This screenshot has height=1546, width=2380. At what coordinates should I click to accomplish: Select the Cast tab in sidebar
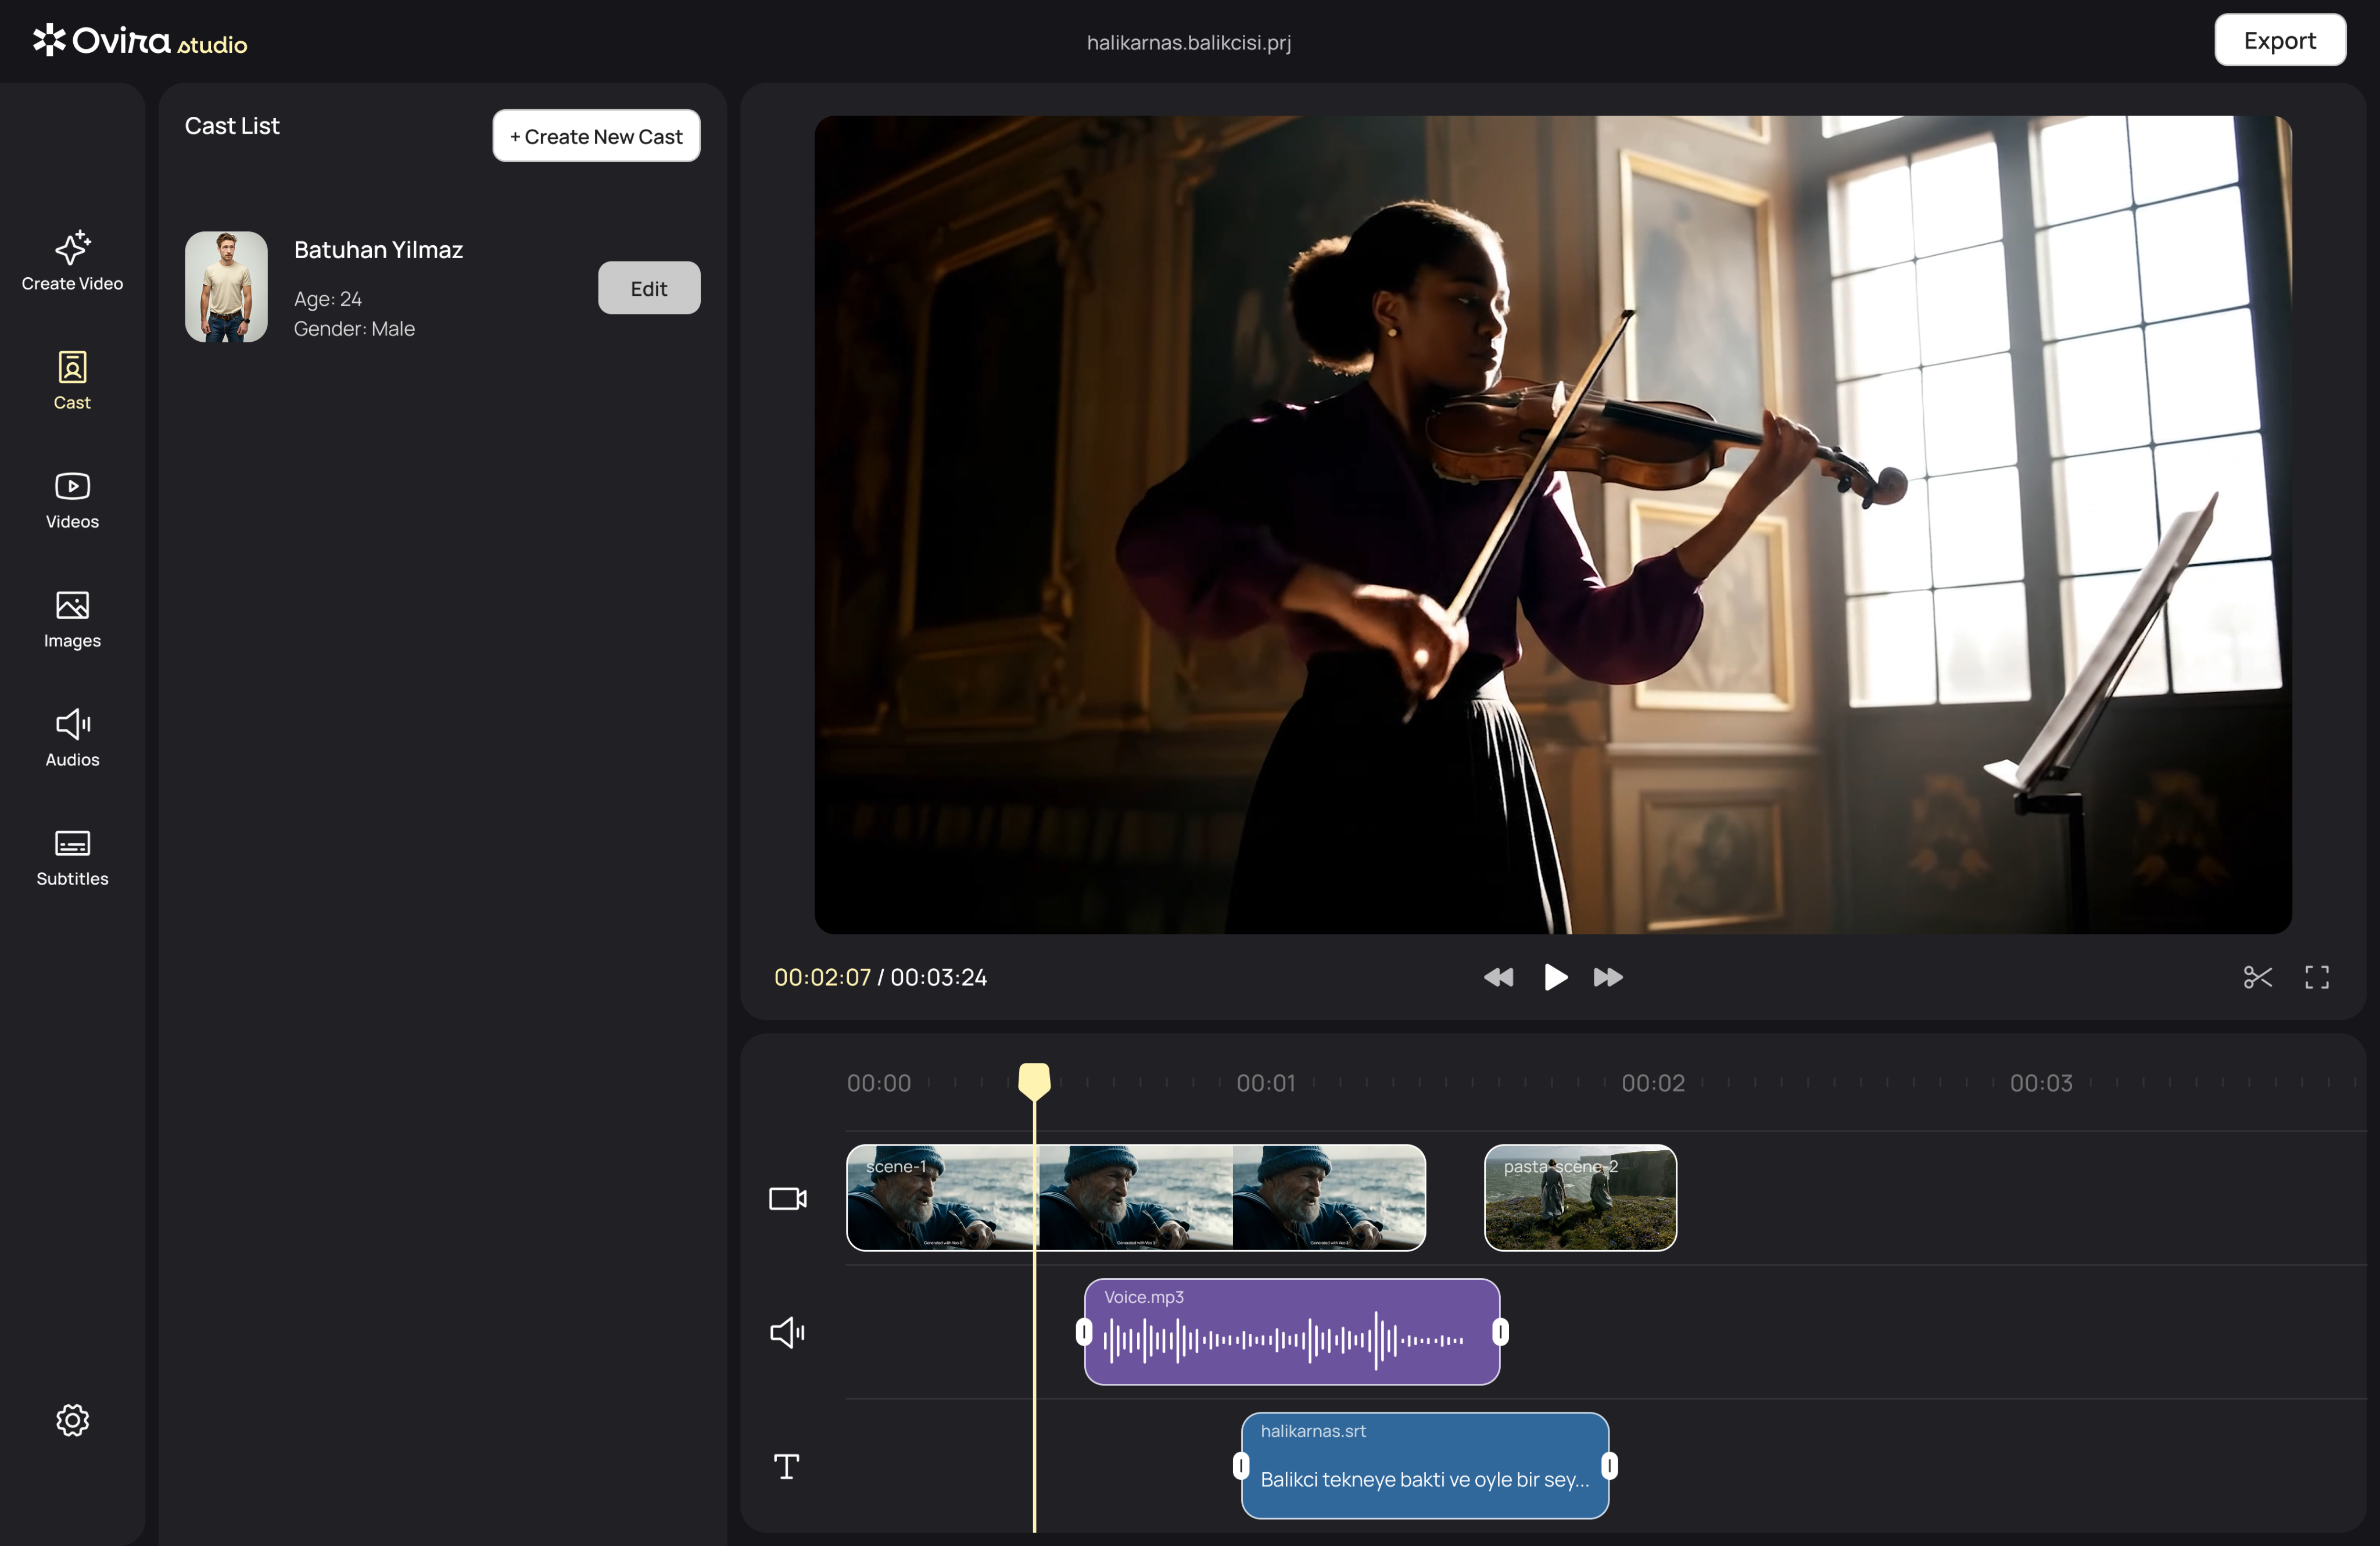72,381
